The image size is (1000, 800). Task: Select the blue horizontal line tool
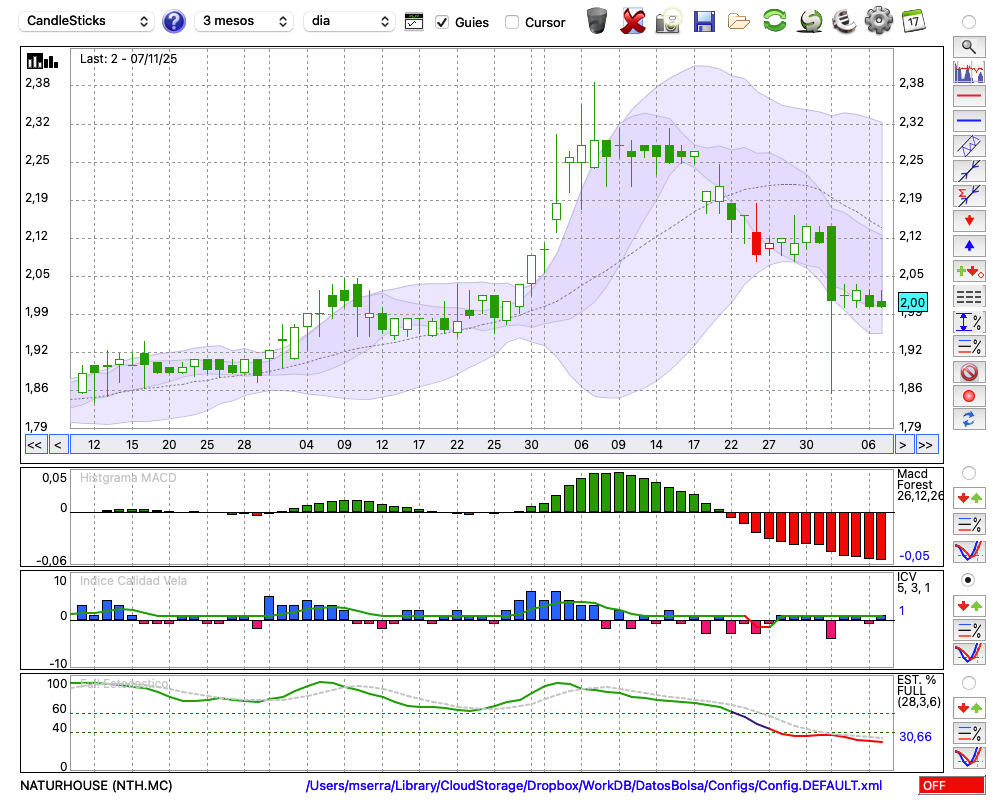[x=969, y=121]
